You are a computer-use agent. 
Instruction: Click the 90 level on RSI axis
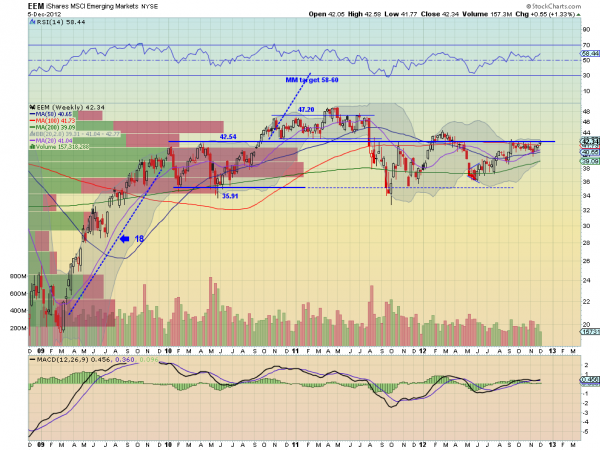pyautogui.click(x=586, y=30)
